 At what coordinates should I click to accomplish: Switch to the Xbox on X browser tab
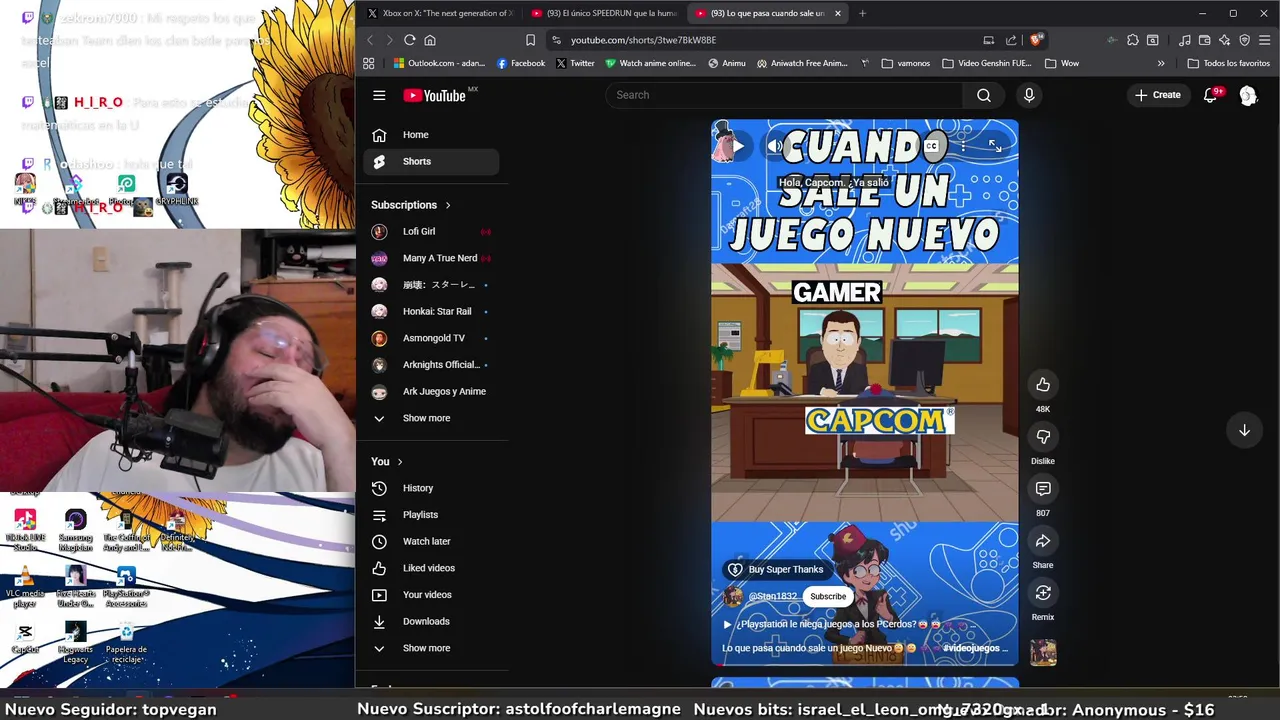pyautogui.click(x=441, y=13)
